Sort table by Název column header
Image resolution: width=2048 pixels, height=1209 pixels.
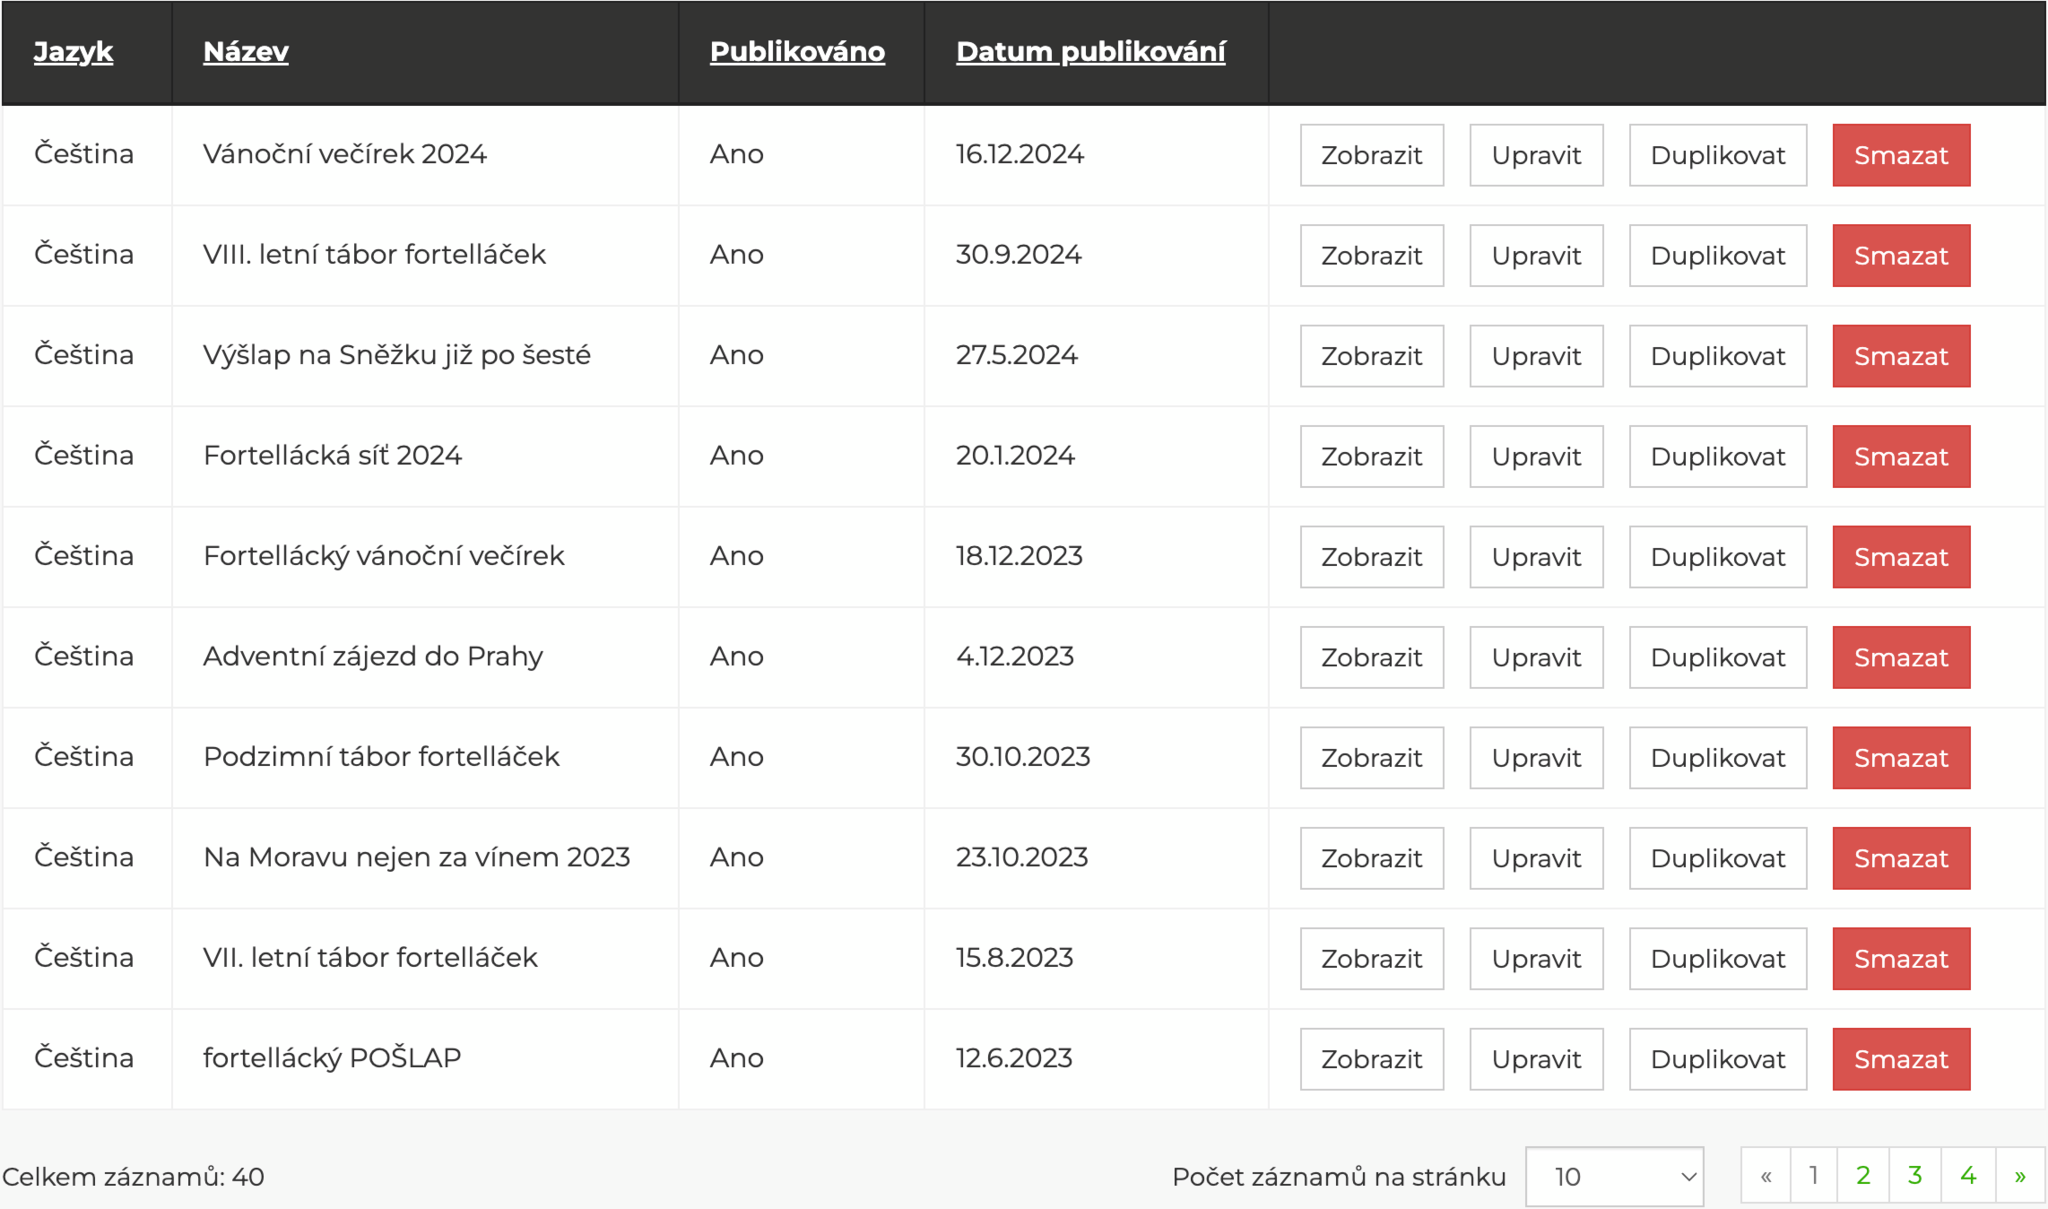246,52
